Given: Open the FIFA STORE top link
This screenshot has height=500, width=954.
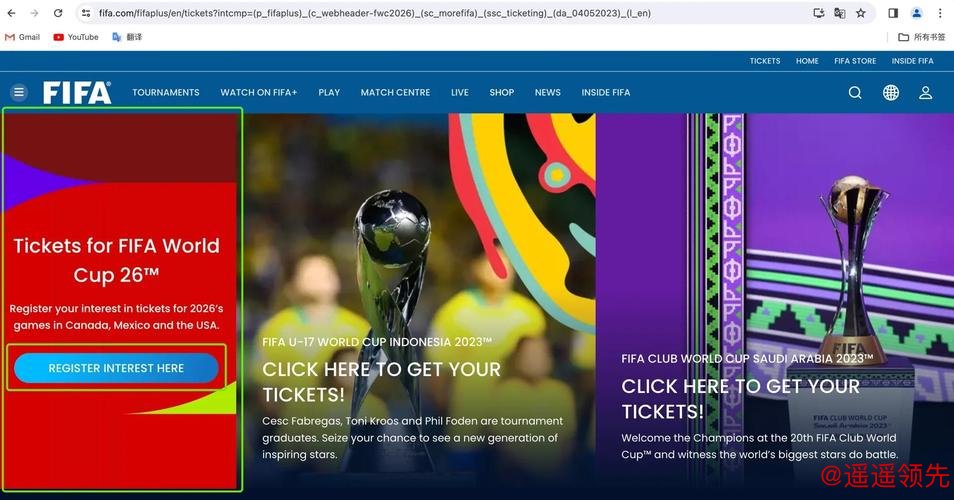Looking at the screenshot, I should coord(855,61).
